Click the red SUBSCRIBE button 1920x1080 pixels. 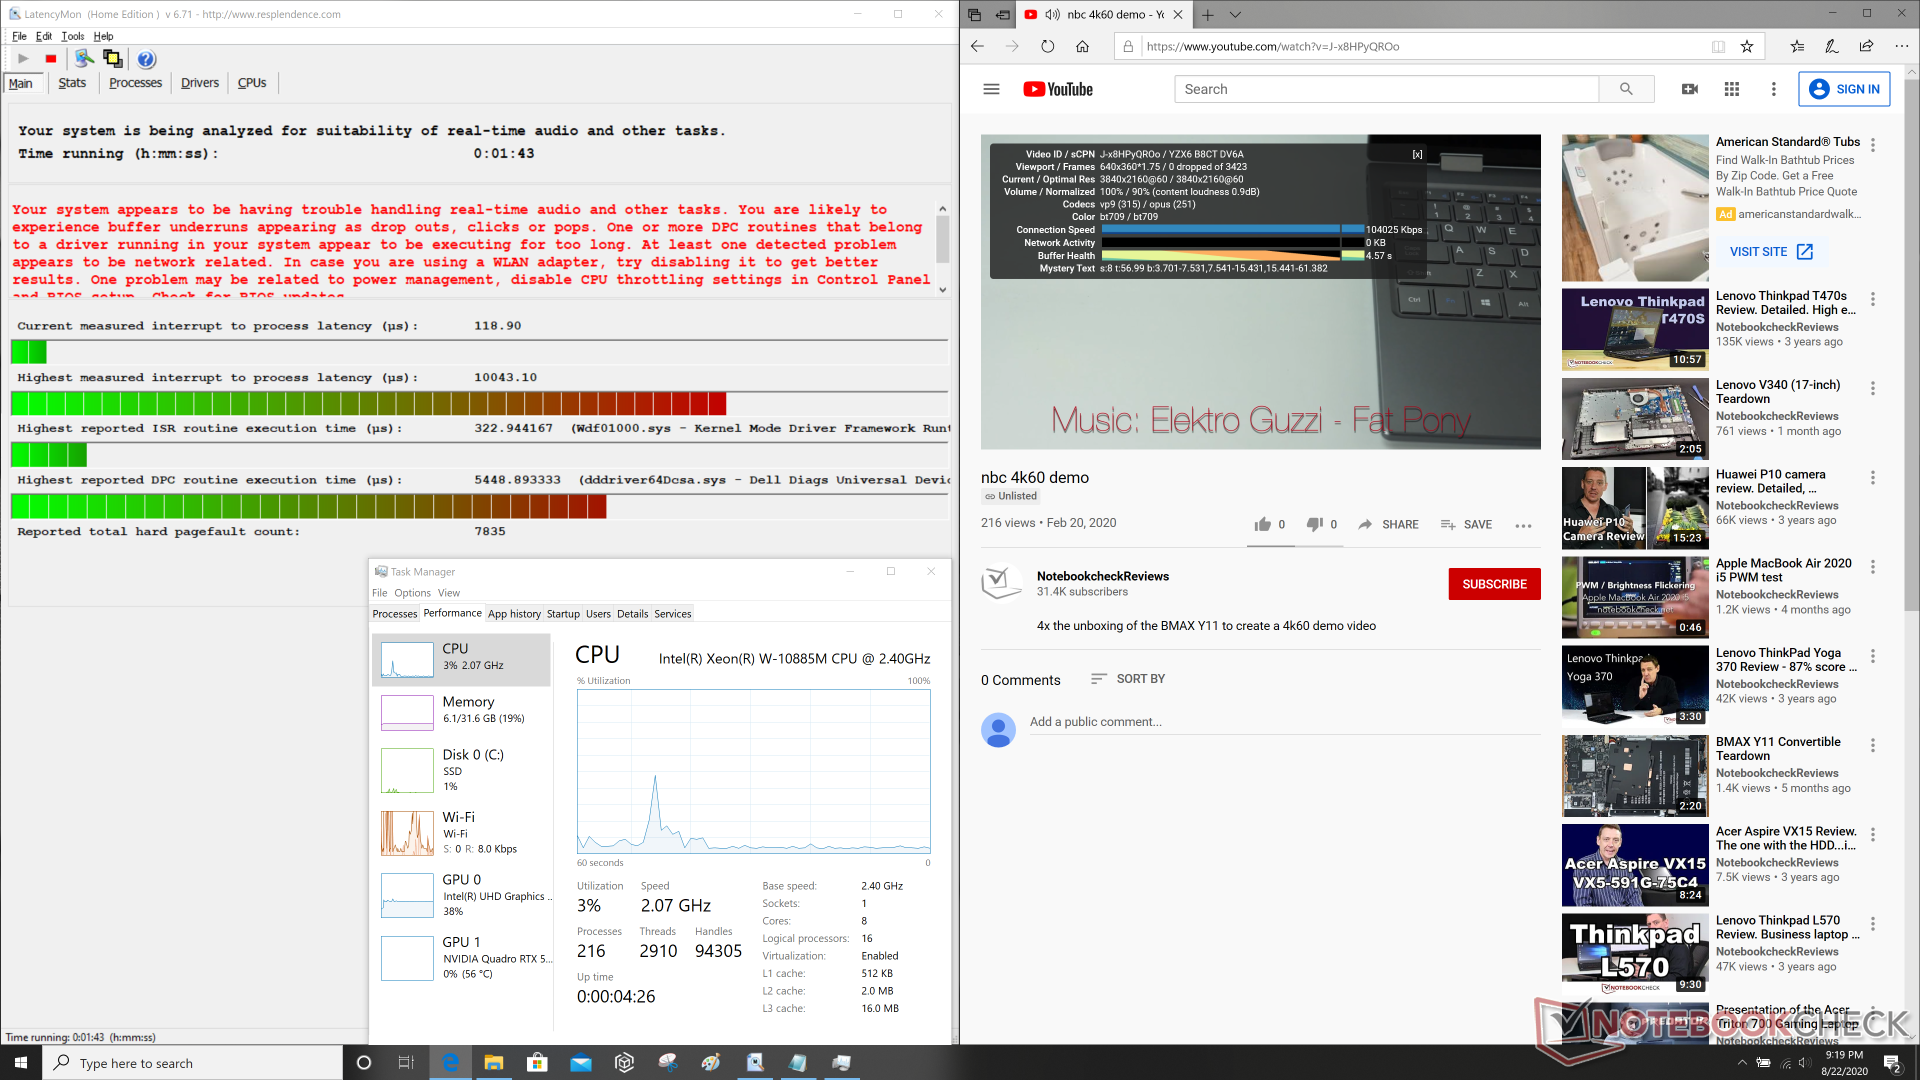click(x=1494, y=584)
